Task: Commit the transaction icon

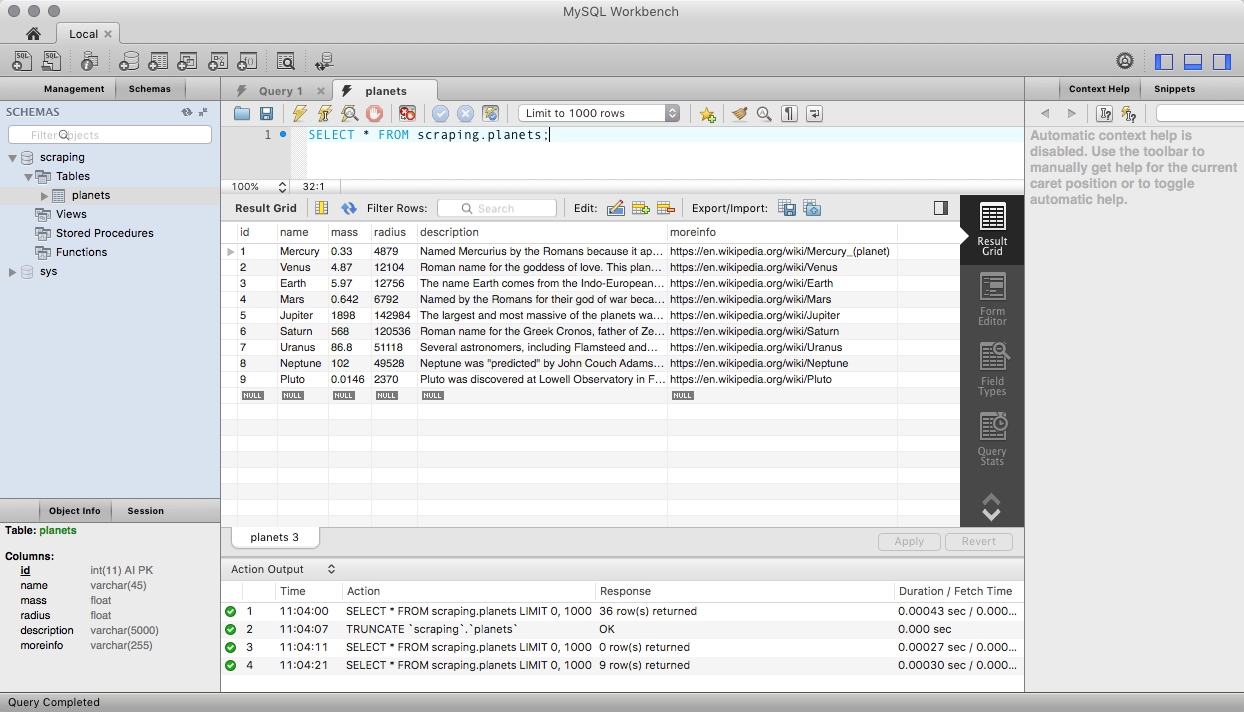Action: (x=440, y=114)
